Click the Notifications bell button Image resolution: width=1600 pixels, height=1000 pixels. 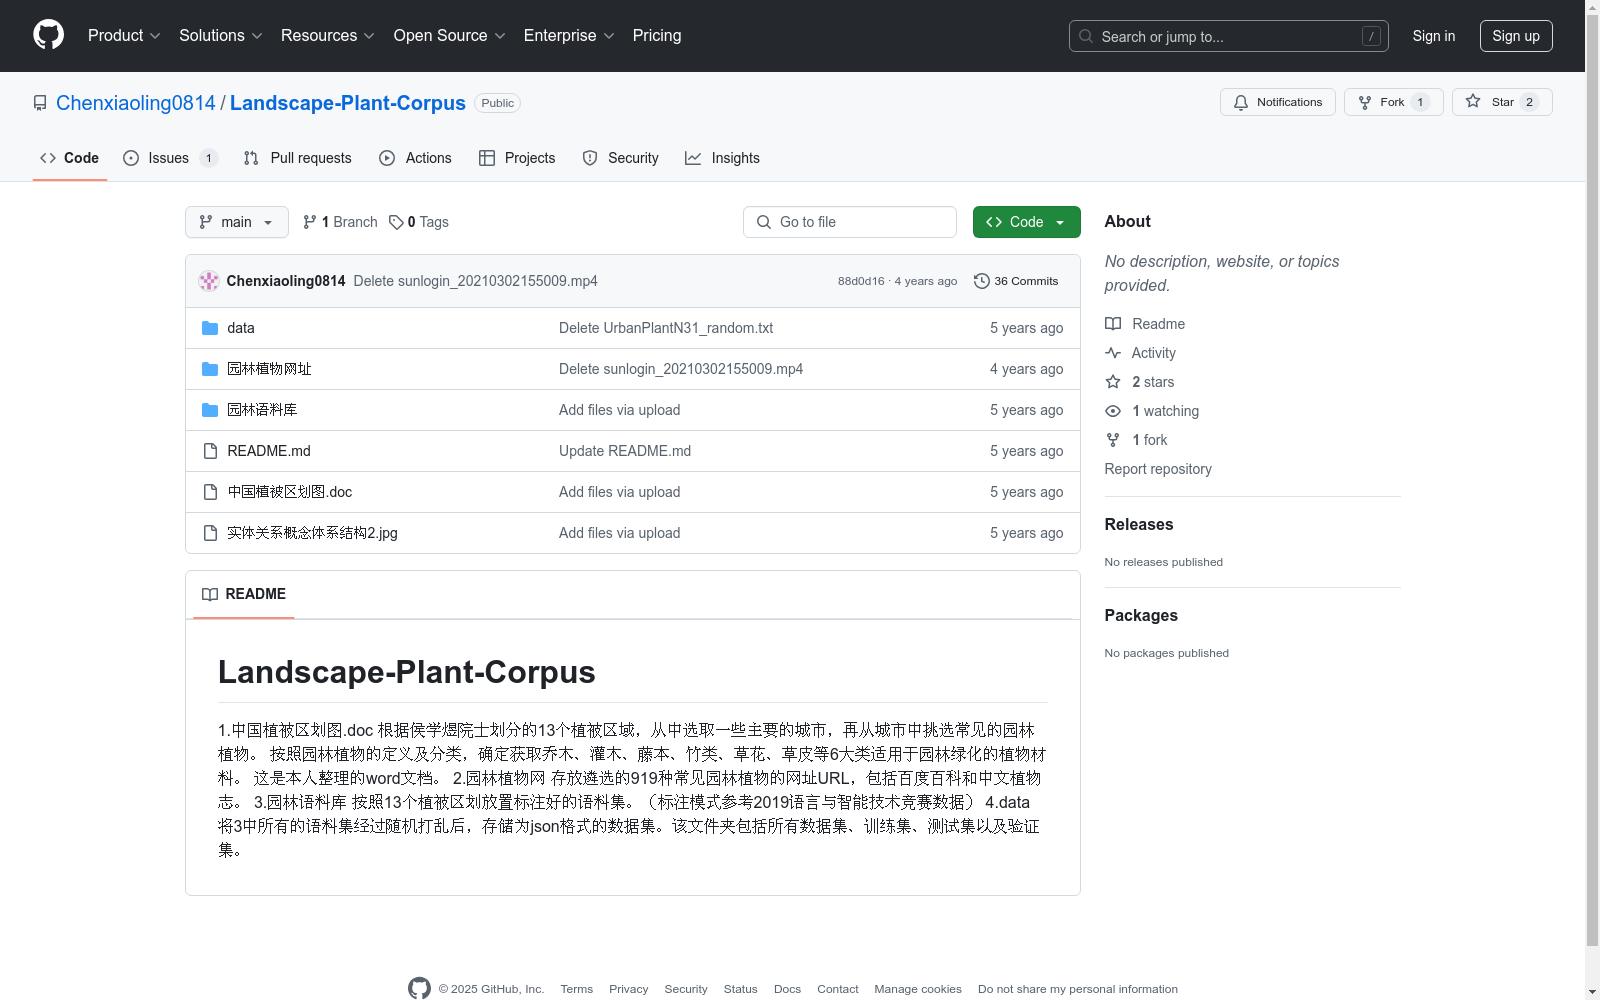pos(1277,102)
